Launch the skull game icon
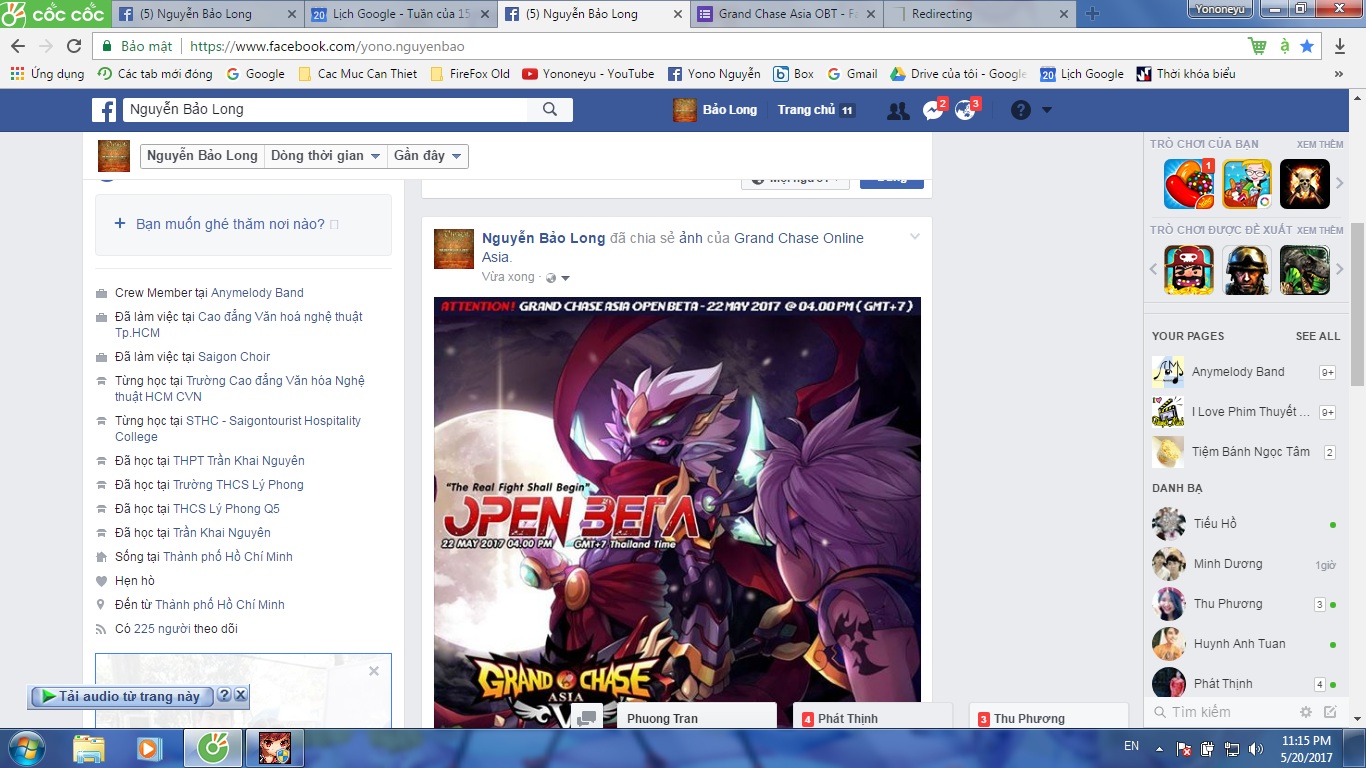 (1305, 184)
